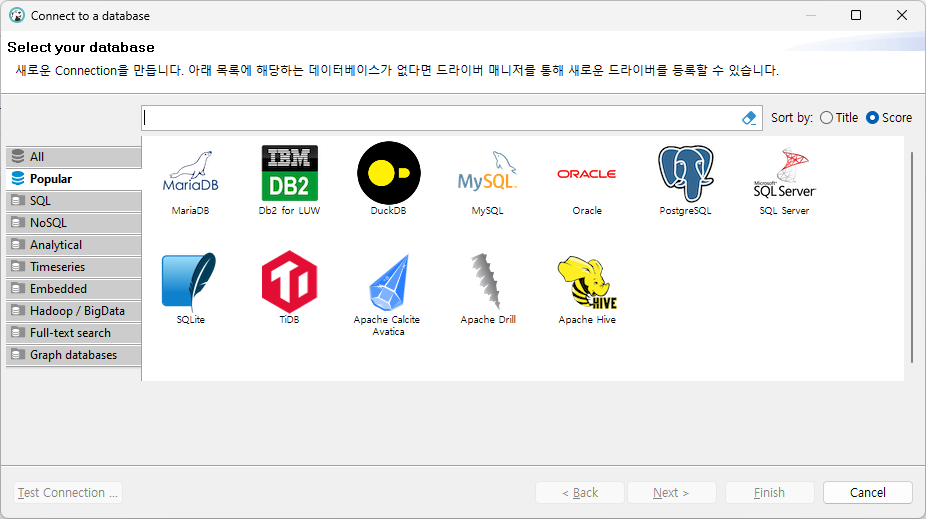926x519 pixels.
Task: Open the Hadoop / BigData category
Action: coord(74,311)
